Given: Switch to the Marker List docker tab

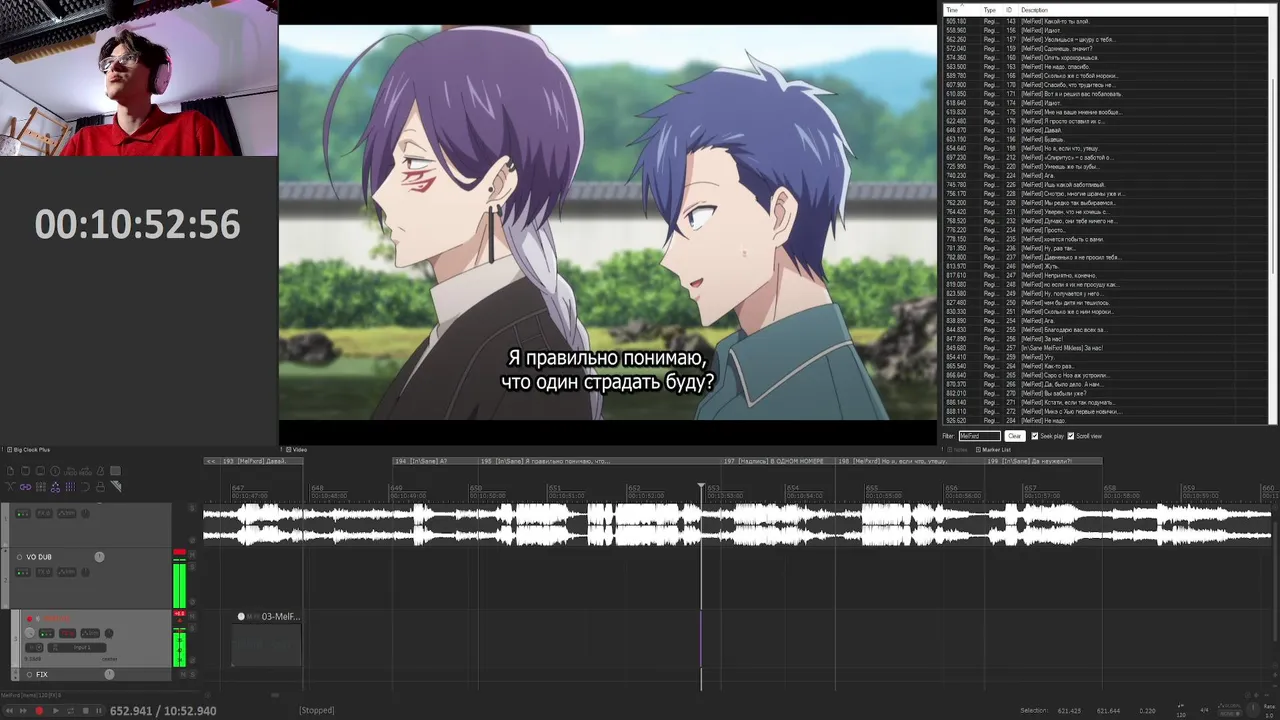Looking at the screenshot, I should coord(993,450).
